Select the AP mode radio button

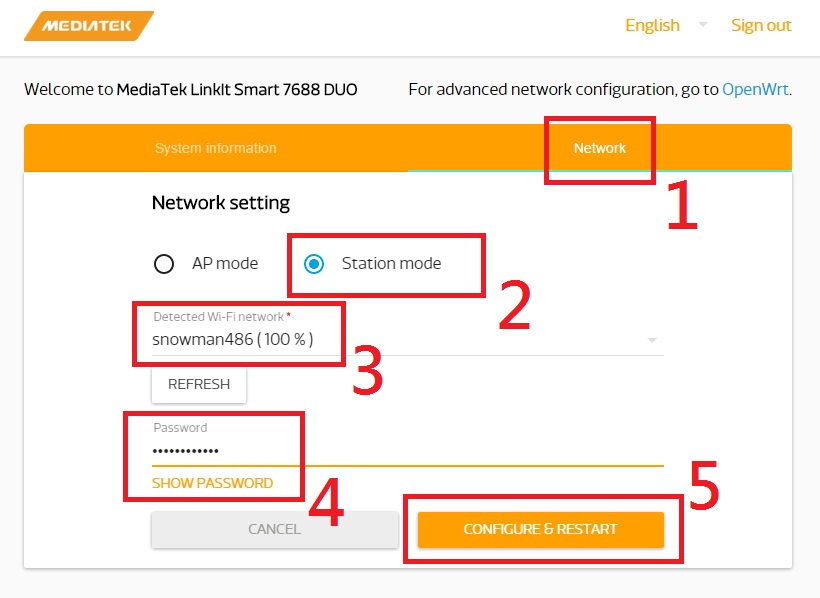164,264
